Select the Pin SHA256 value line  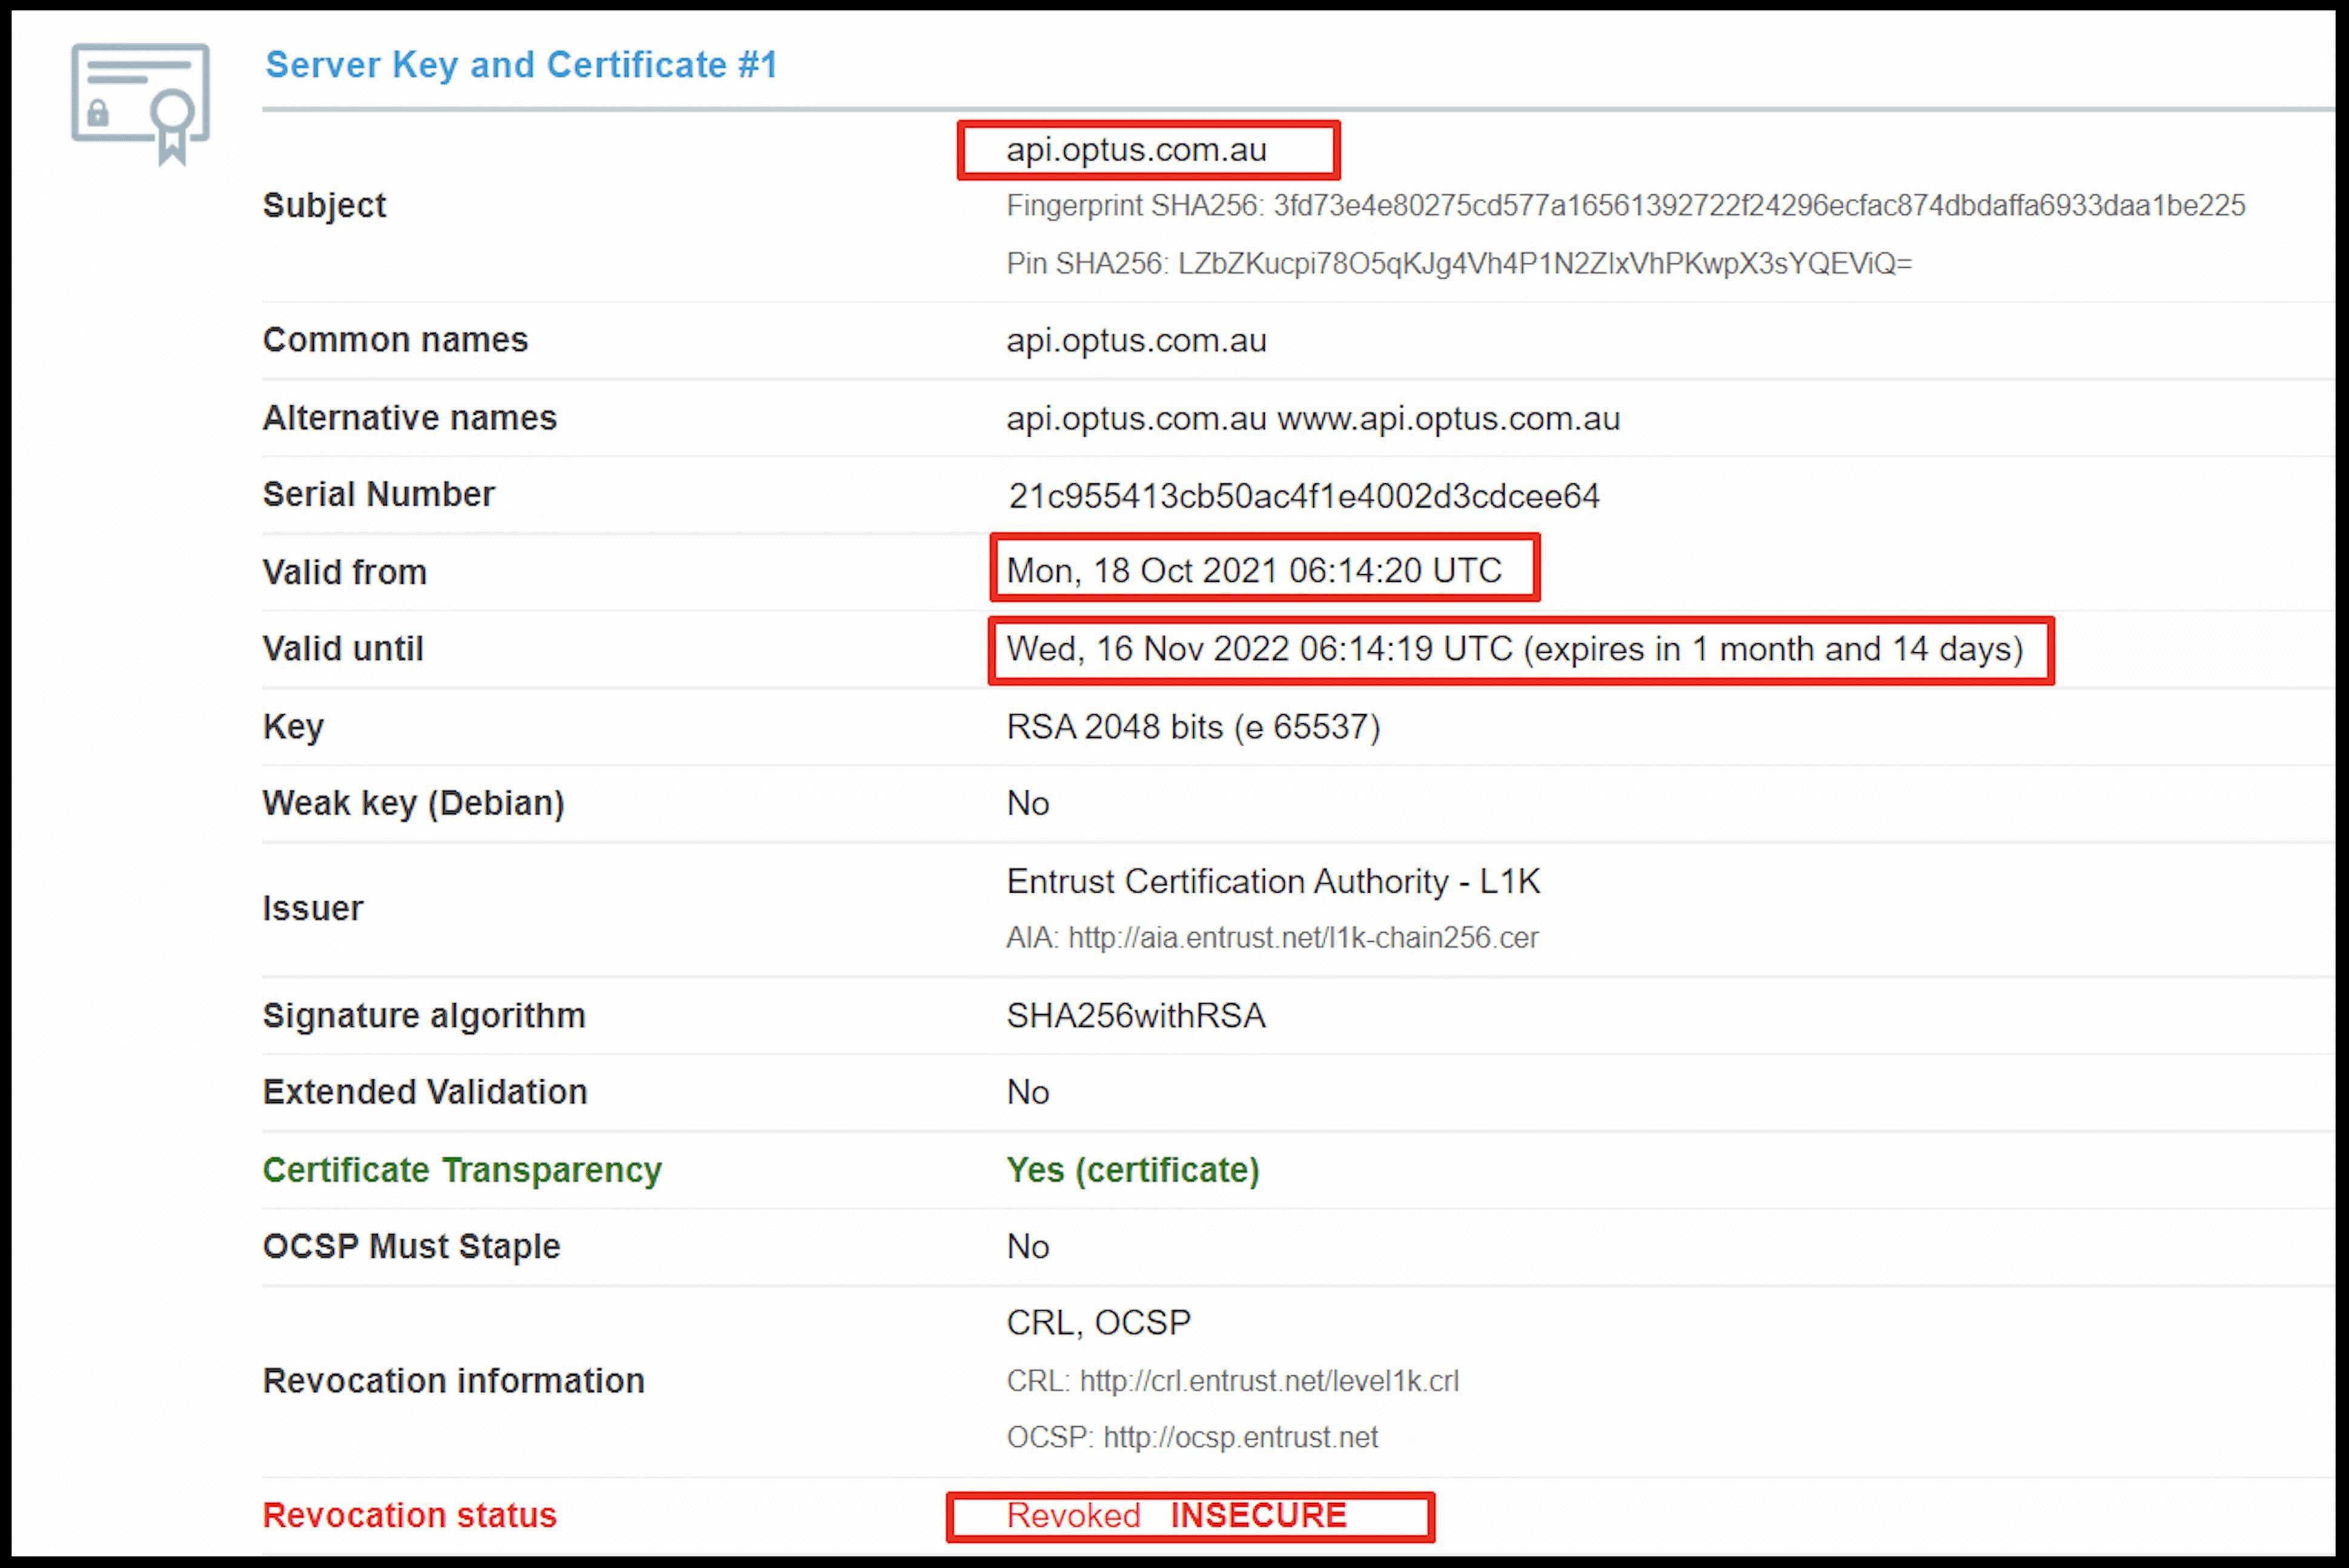tap(1459, 264)
